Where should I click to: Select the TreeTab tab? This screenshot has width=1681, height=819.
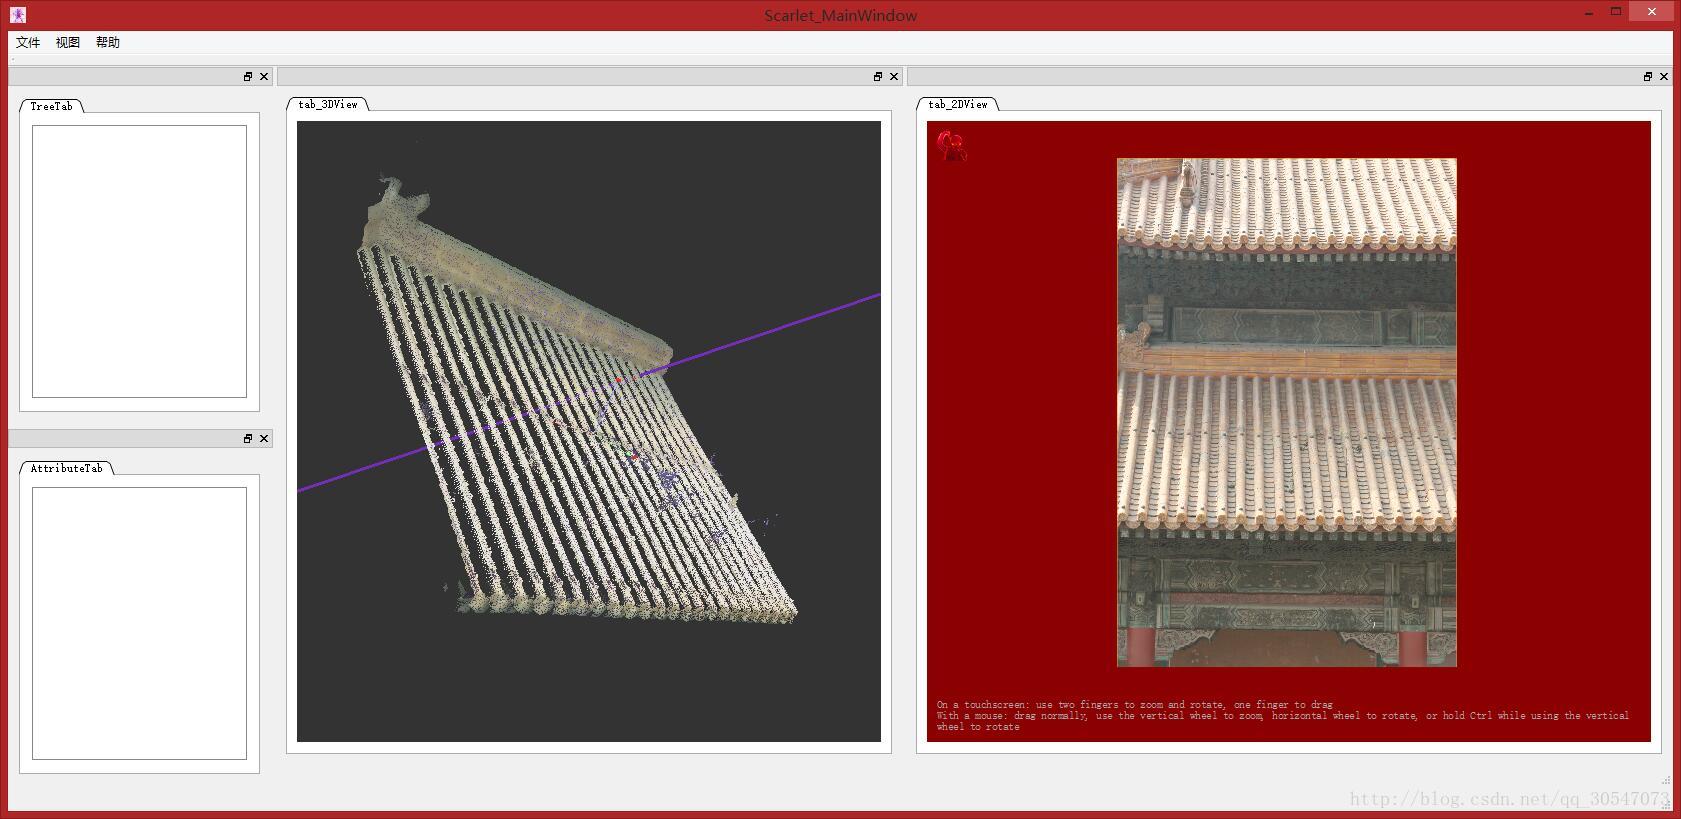click(x=51, y=106)
